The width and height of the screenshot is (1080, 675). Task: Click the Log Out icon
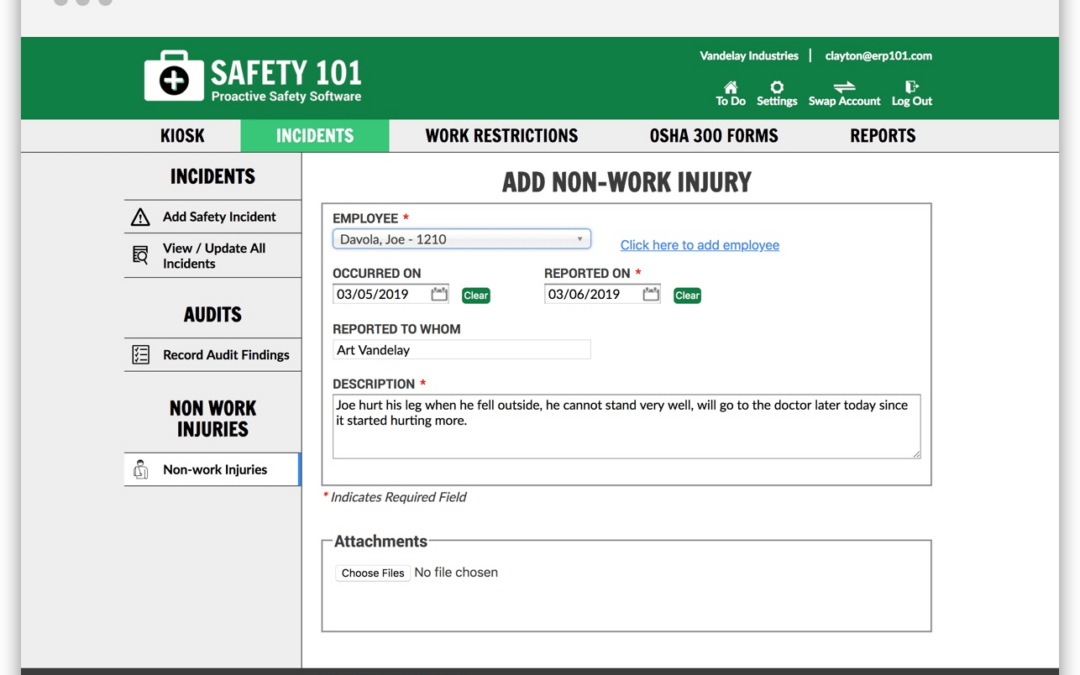911,87
